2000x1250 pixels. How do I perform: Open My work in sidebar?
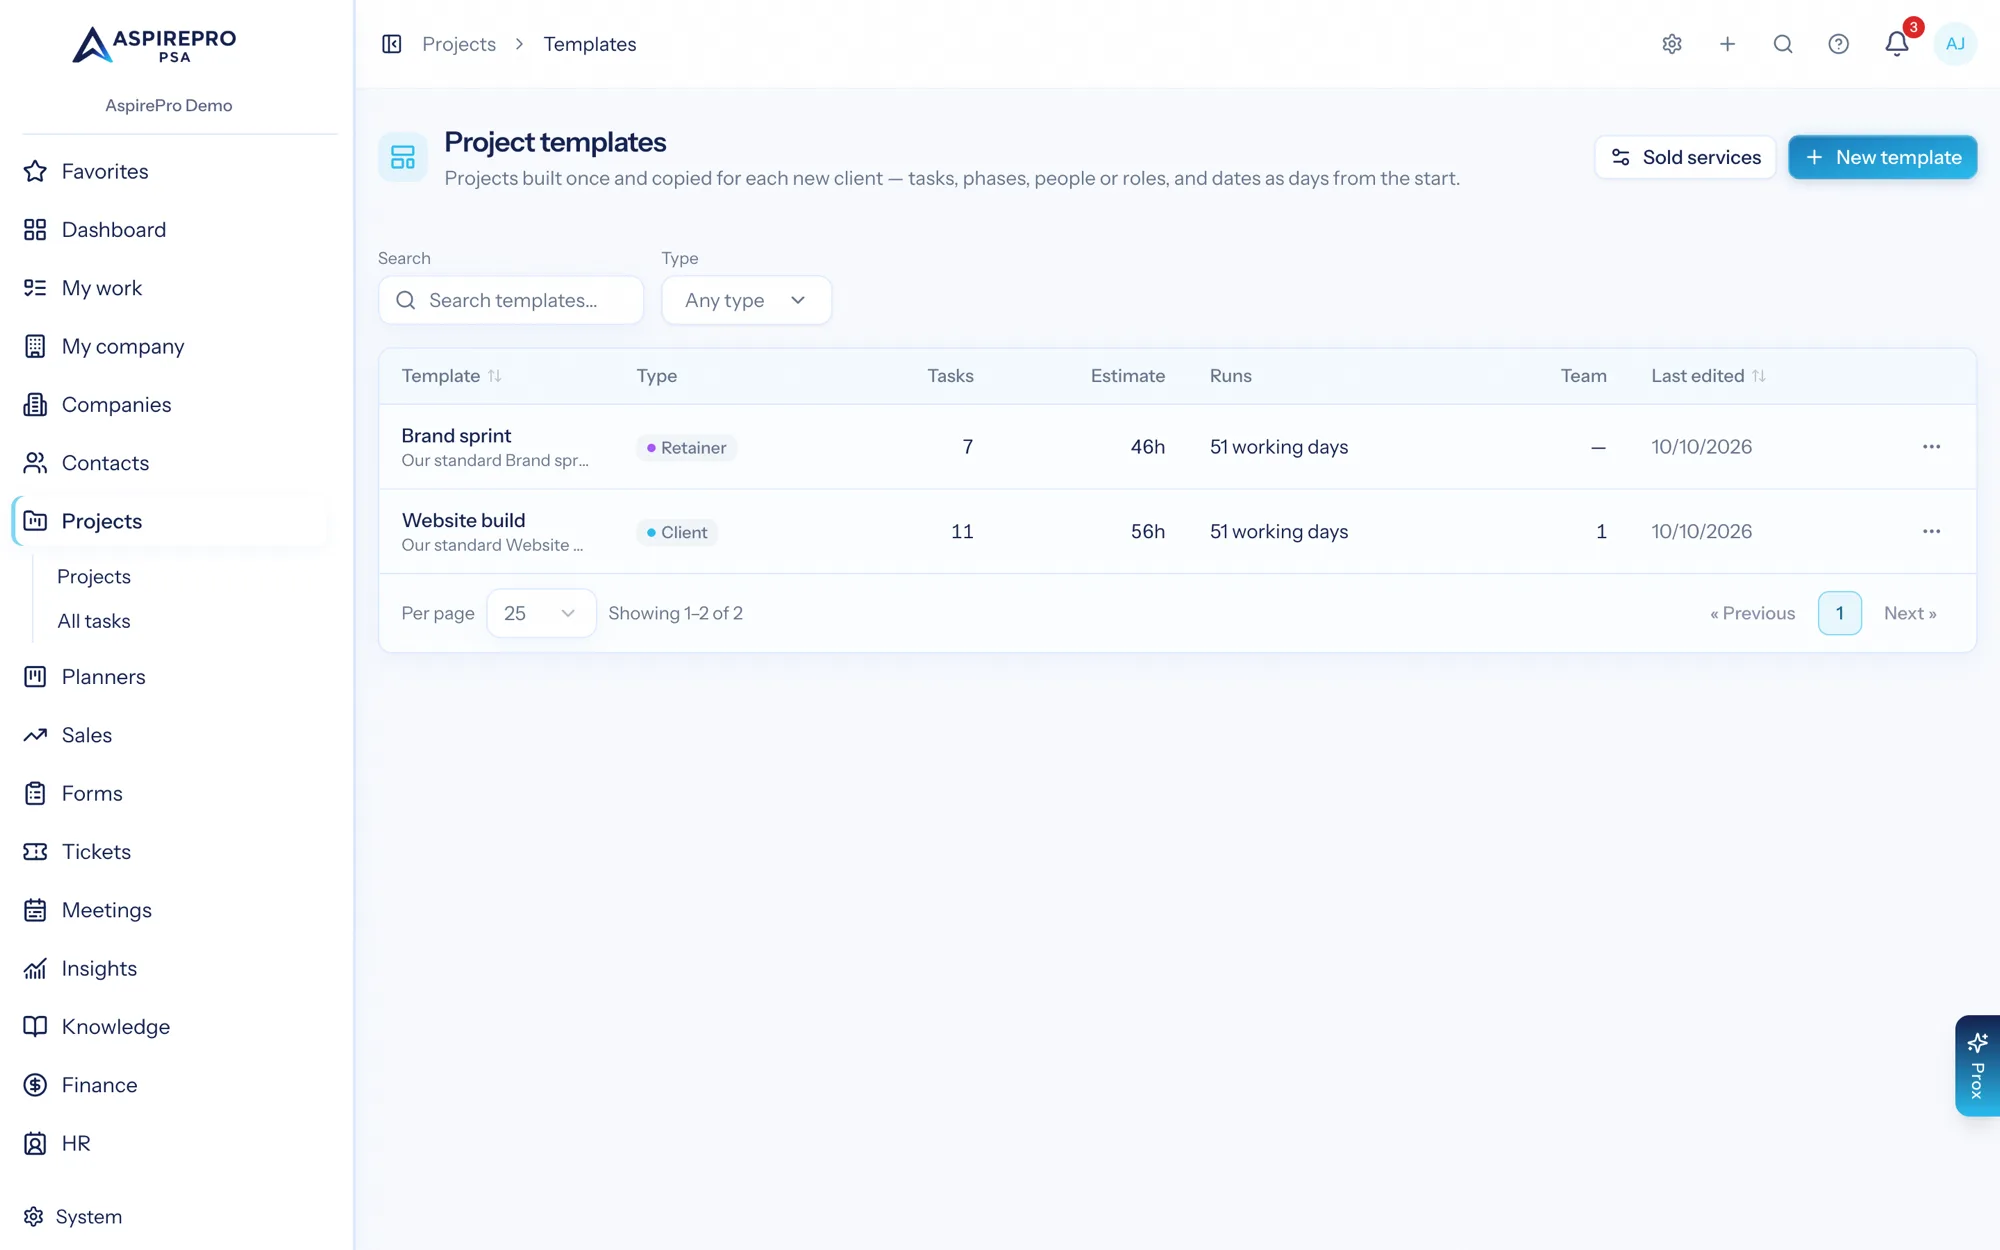[169, 288]
